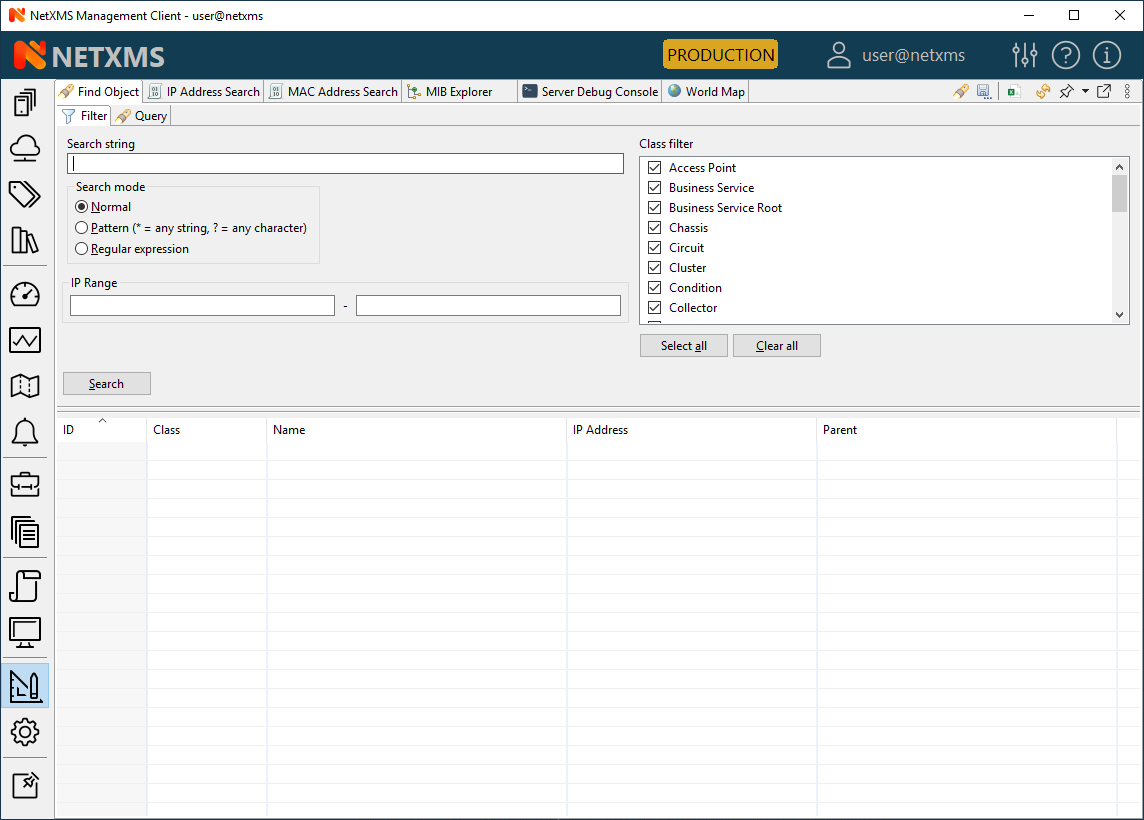Open the Dashboards gauge perspective
Image resolution: width=1144 pixels, height=820 pixels.
click(x=25, y=294)
